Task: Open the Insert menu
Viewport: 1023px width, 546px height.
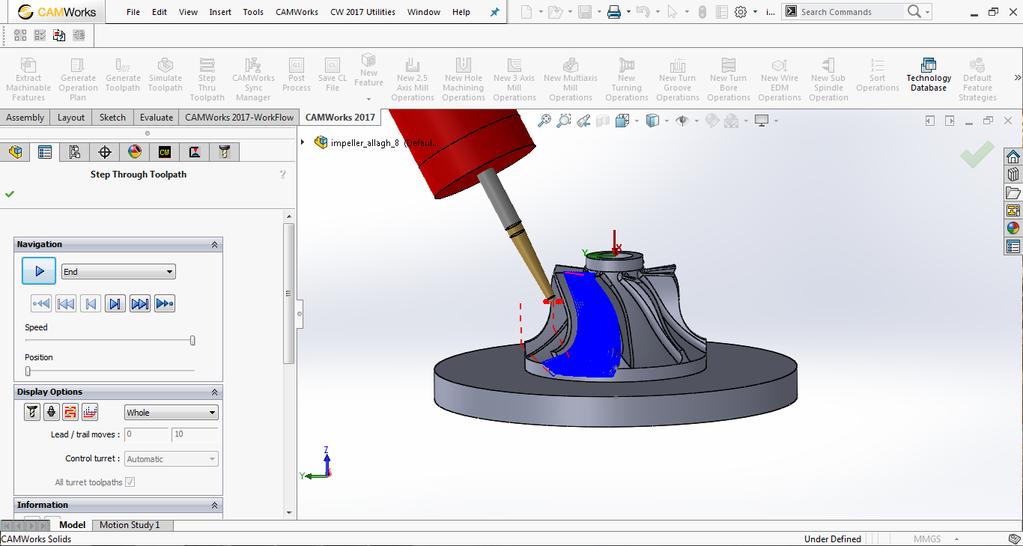Action: coord(220,12)
